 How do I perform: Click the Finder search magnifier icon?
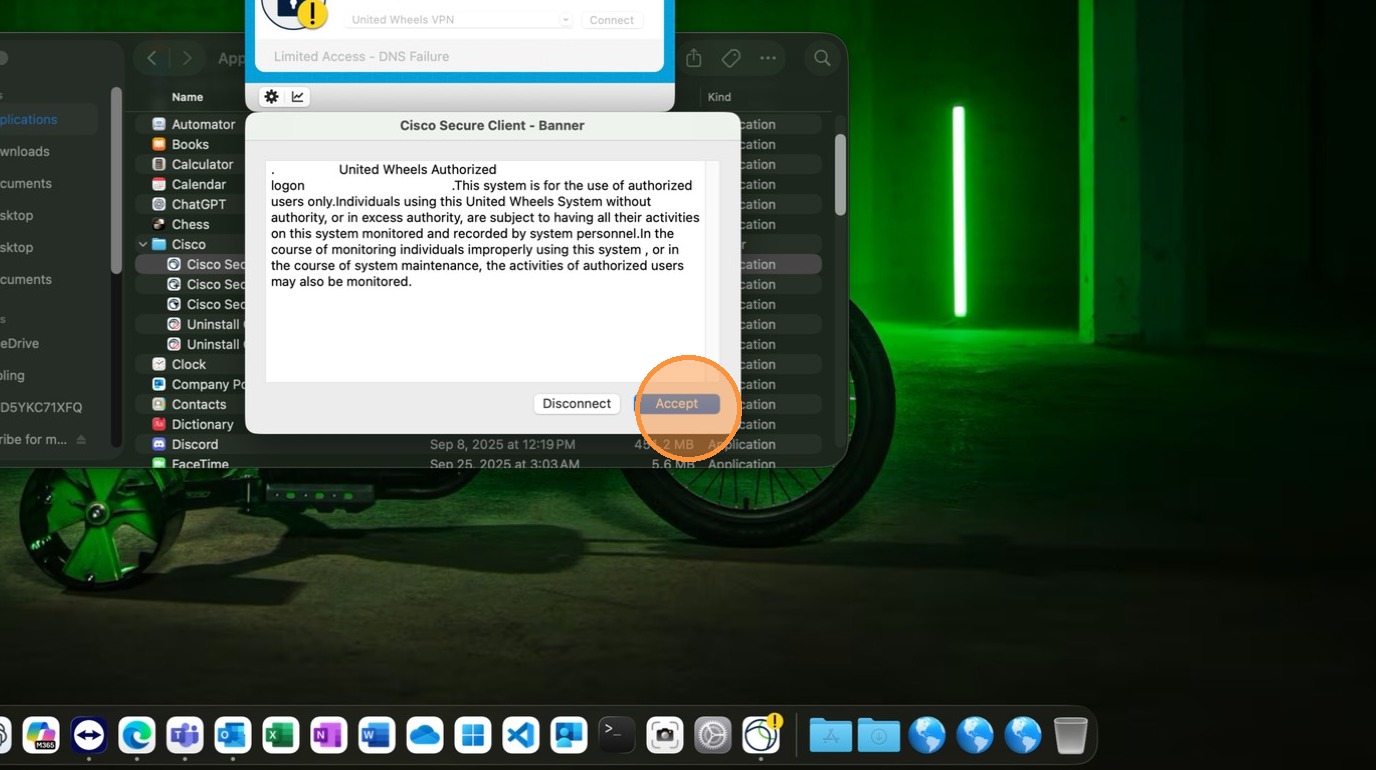[x=822, y=58]
